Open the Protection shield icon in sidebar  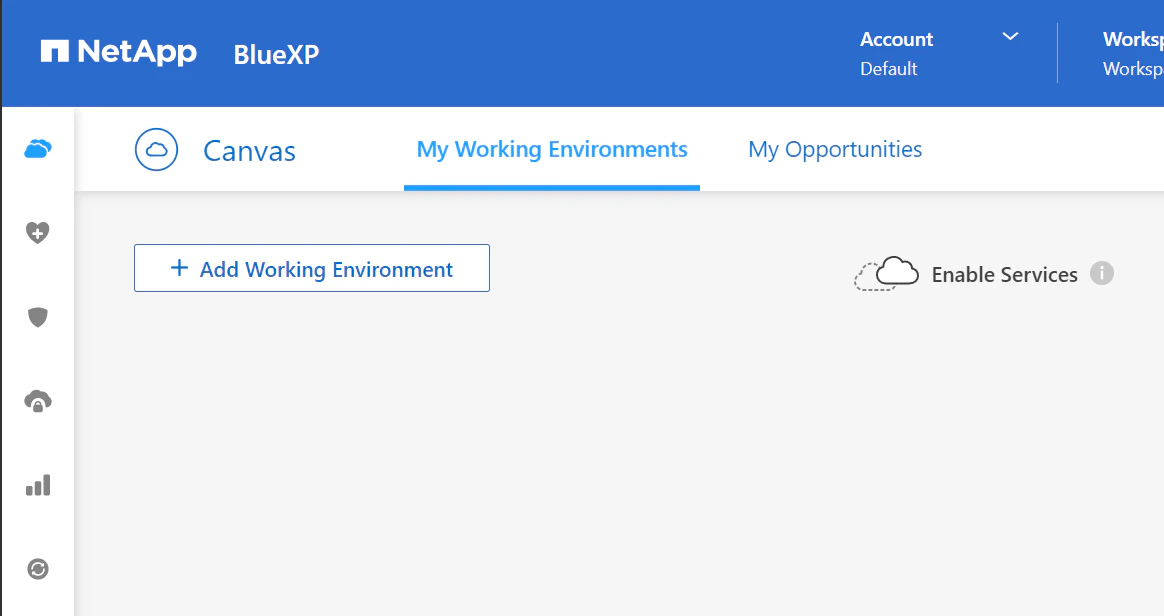click(38, 318)
